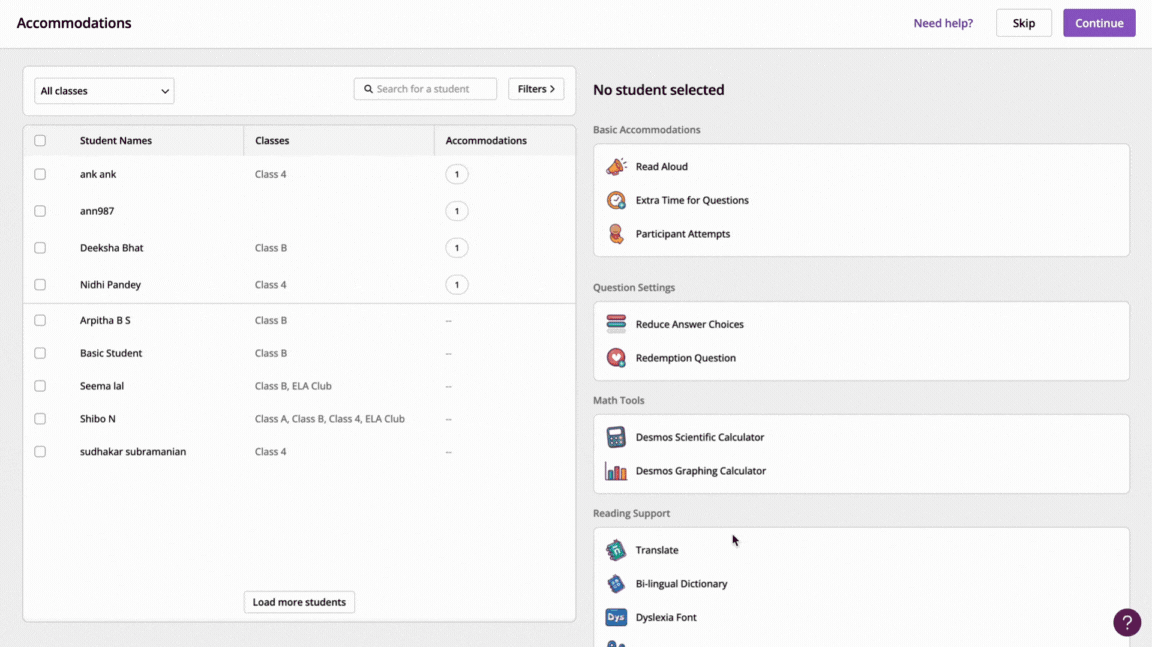
Task: Expand the Filters panel
Action: 536,89
